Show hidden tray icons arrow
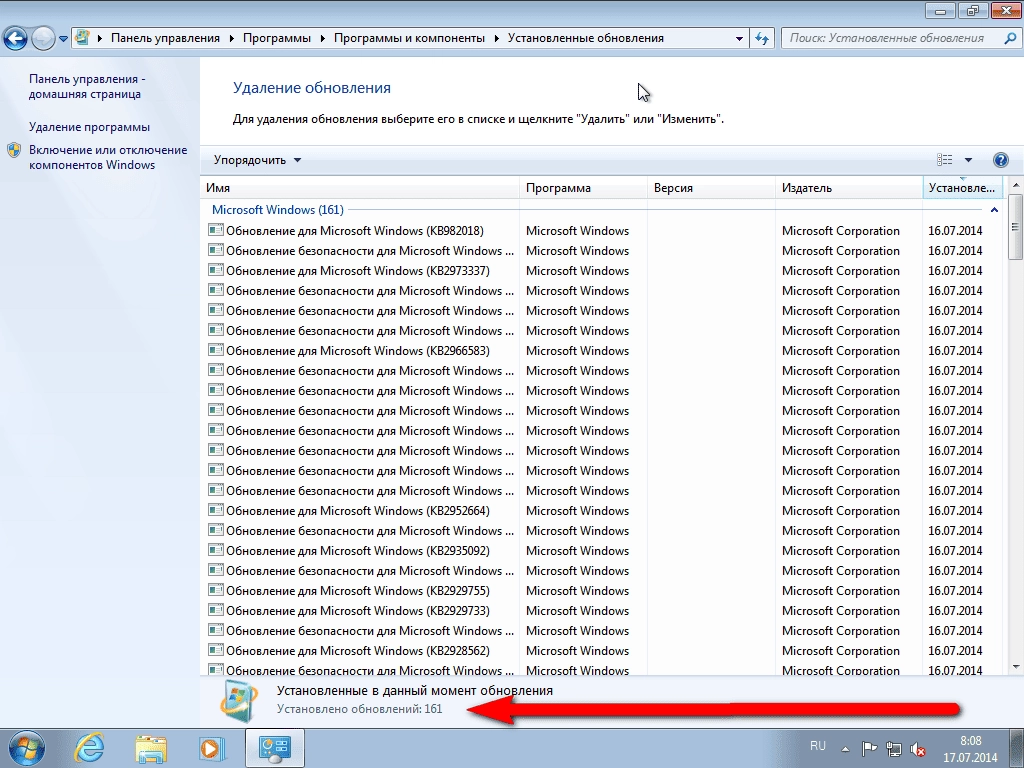Screen dimensions: 1024x768 [x=846, y=748]
